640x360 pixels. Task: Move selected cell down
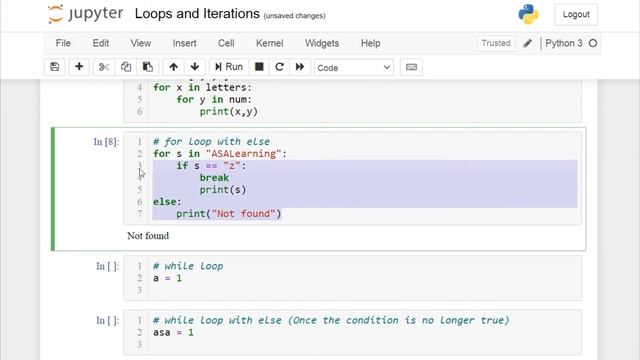195,67
